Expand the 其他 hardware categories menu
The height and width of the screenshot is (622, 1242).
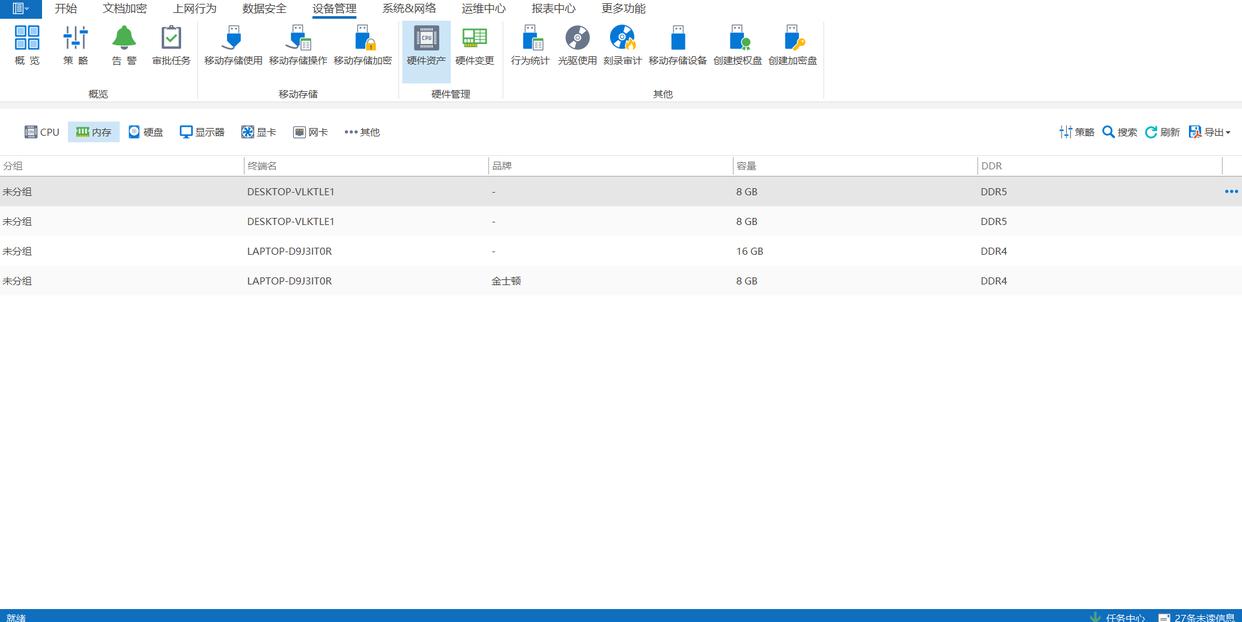pyautogui.click(x=362, y=132)
